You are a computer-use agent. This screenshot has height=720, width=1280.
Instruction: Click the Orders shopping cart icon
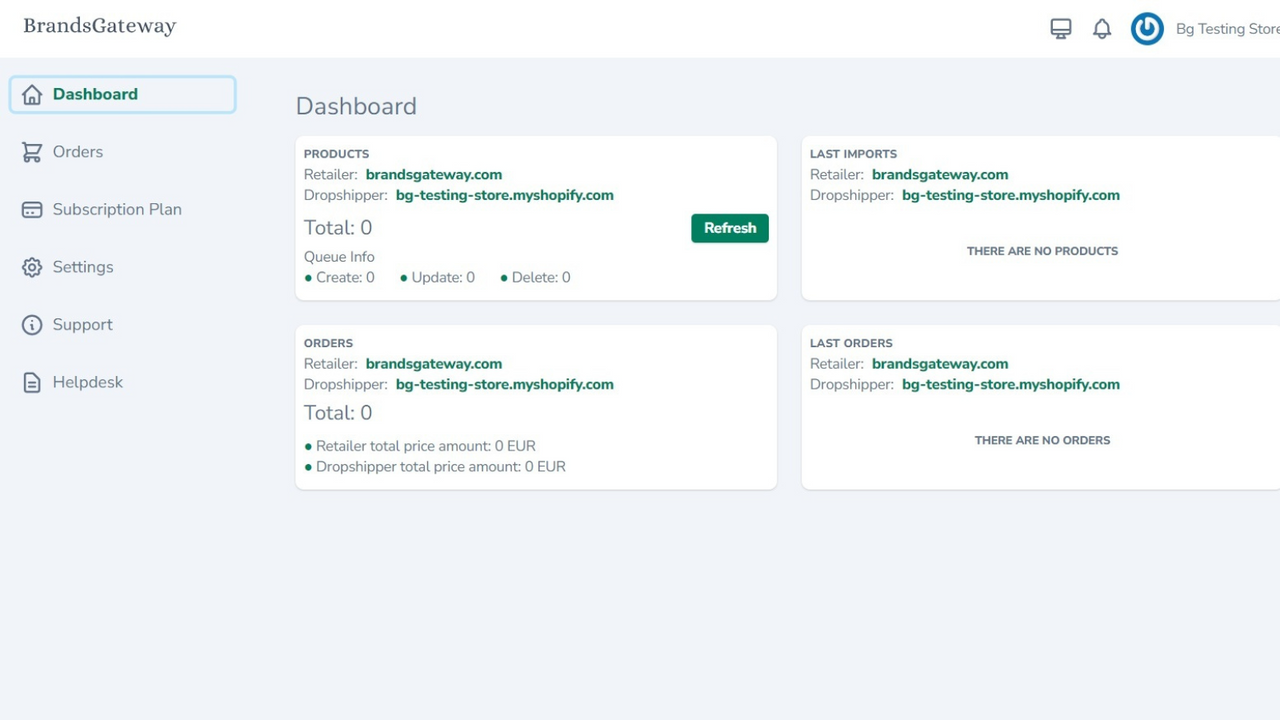pyautogui.click(x=31, y=151)
